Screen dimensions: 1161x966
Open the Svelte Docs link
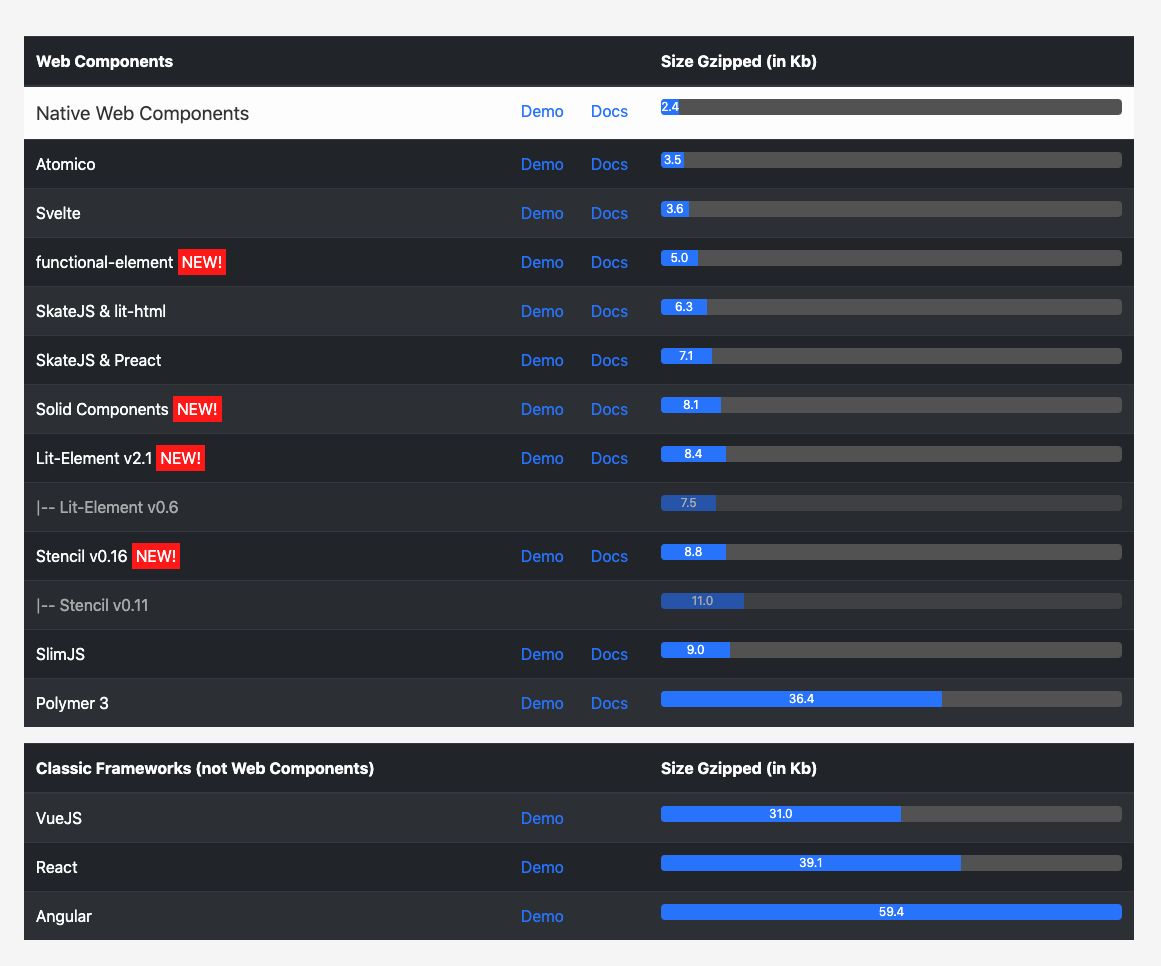[x=609, y=213]
